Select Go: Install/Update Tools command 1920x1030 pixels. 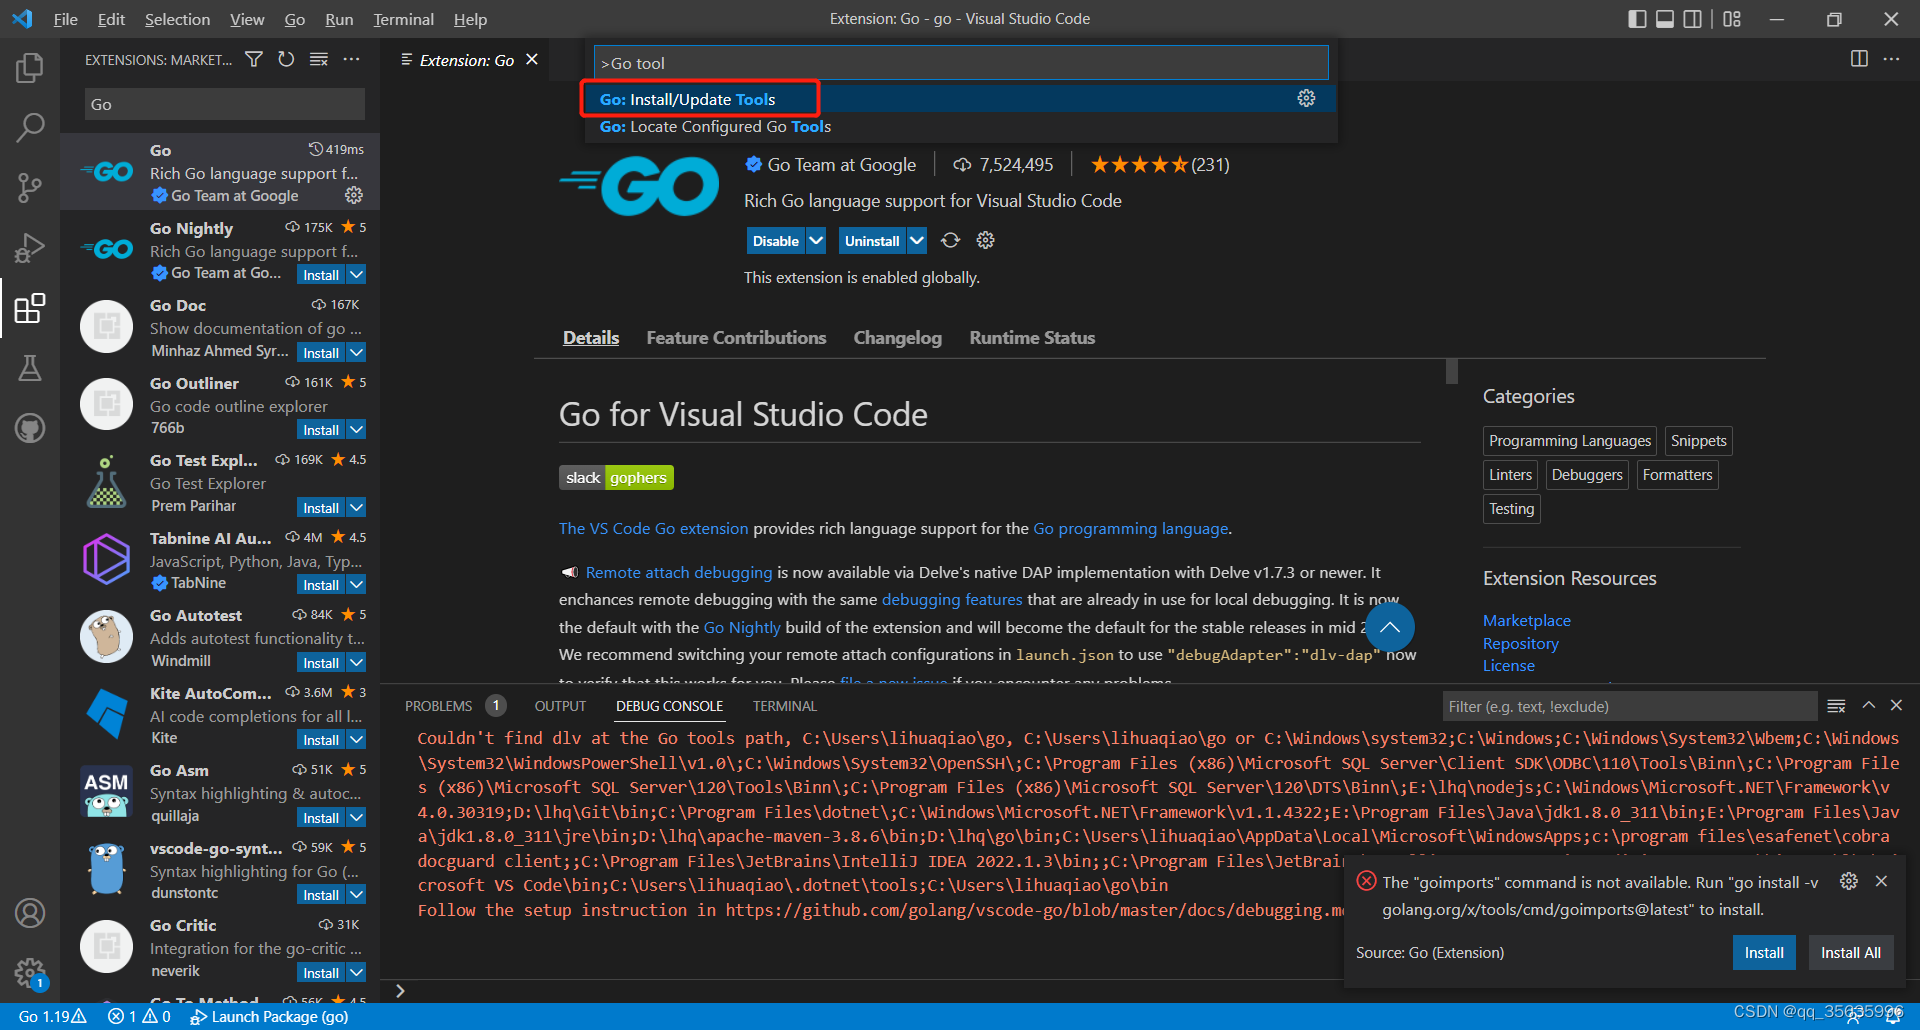point(960,99)
